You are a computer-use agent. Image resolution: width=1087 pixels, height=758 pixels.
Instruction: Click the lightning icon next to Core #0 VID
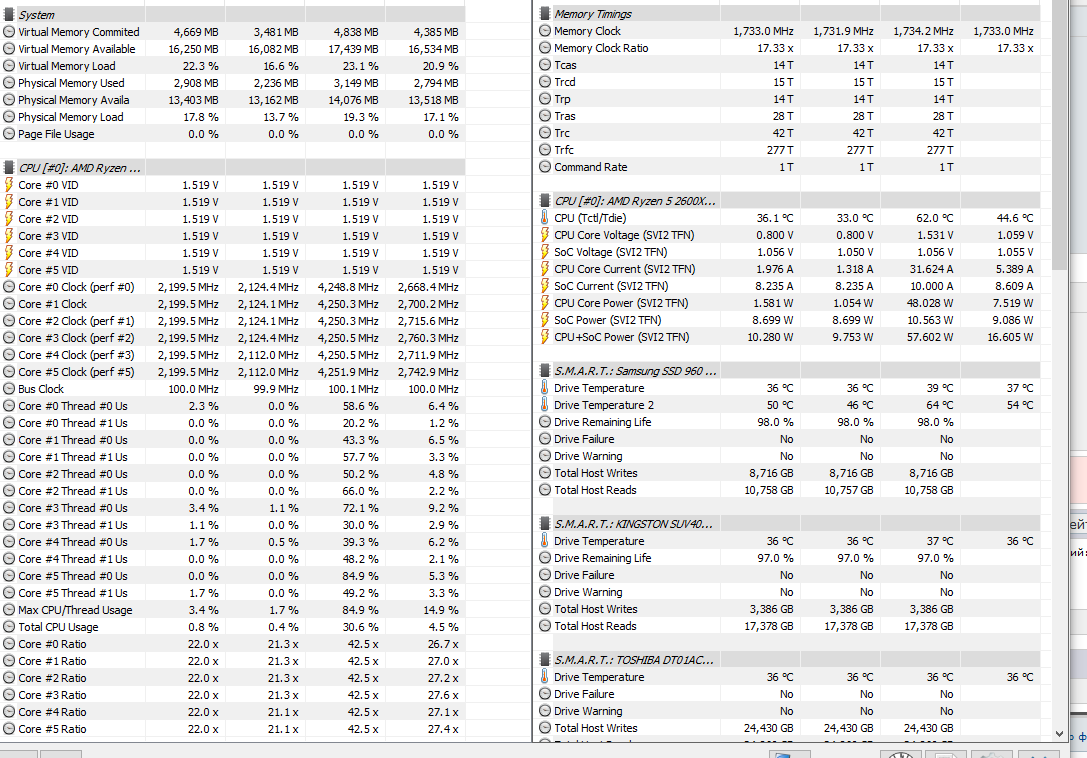click(9, 184)
